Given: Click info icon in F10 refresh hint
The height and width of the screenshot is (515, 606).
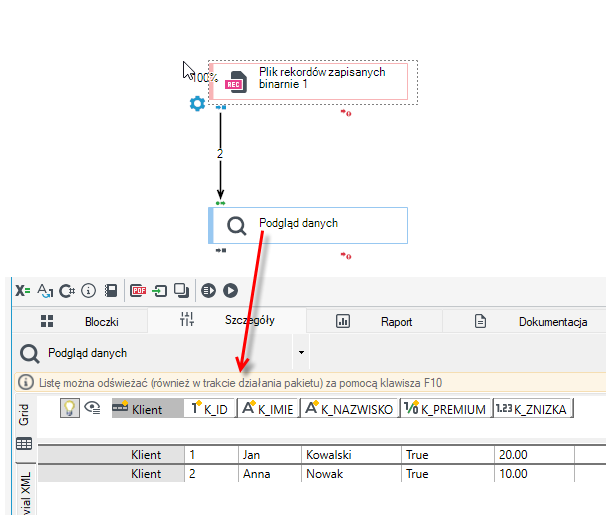Looking at the screenshot, I should pyautogui.click(x=26, y=382).
